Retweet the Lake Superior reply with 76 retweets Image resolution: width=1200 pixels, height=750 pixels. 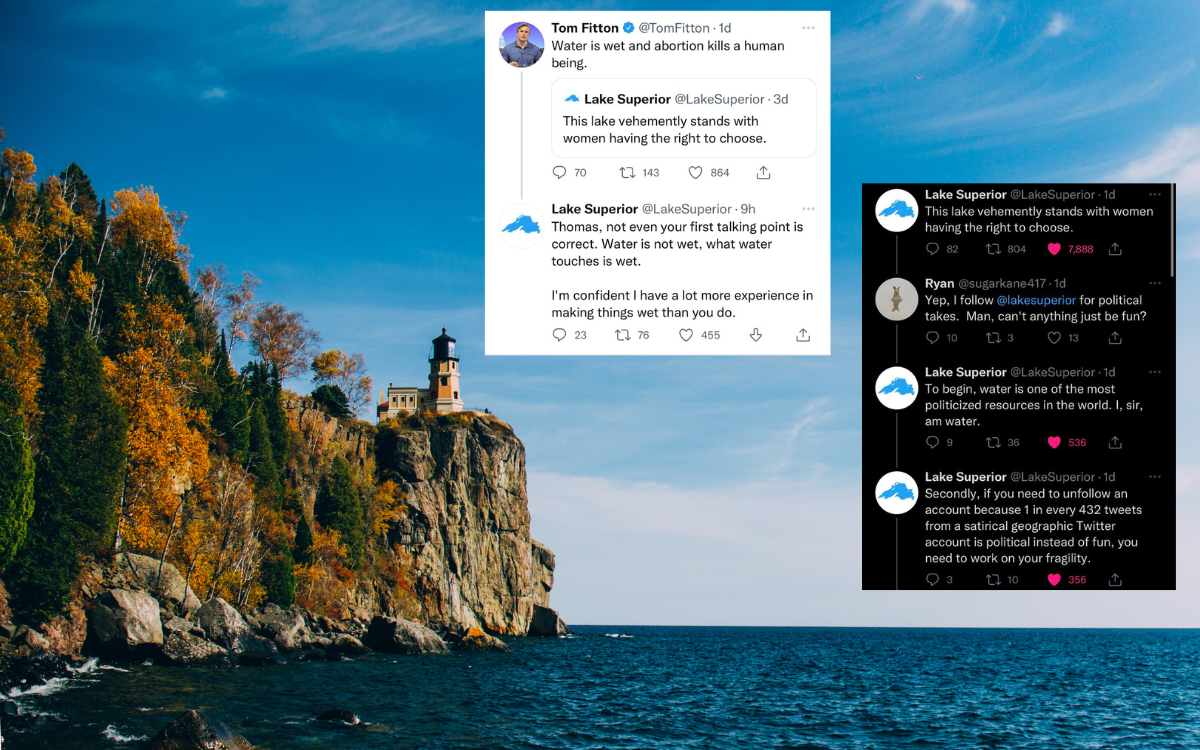tap(622, 335)
